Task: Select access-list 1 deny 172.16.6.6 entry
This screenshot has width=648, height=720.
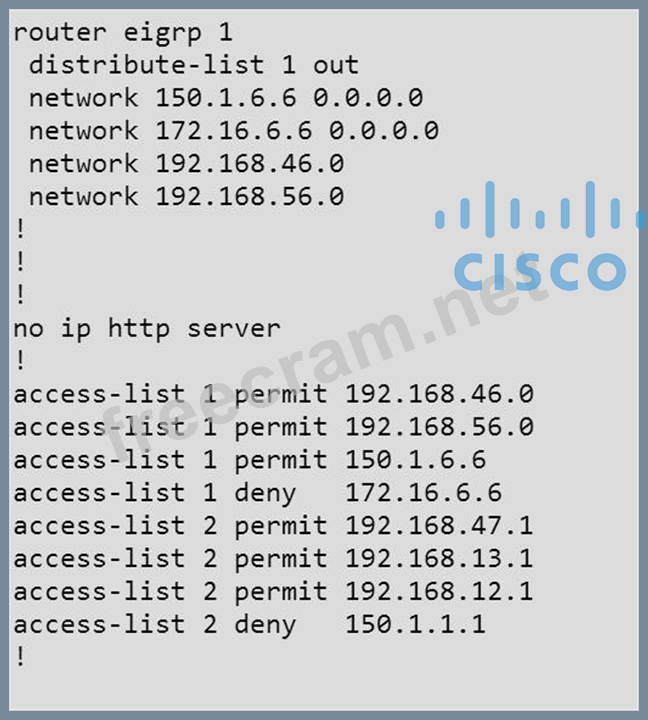Action: pyautogui.click(x=257, y=492)
